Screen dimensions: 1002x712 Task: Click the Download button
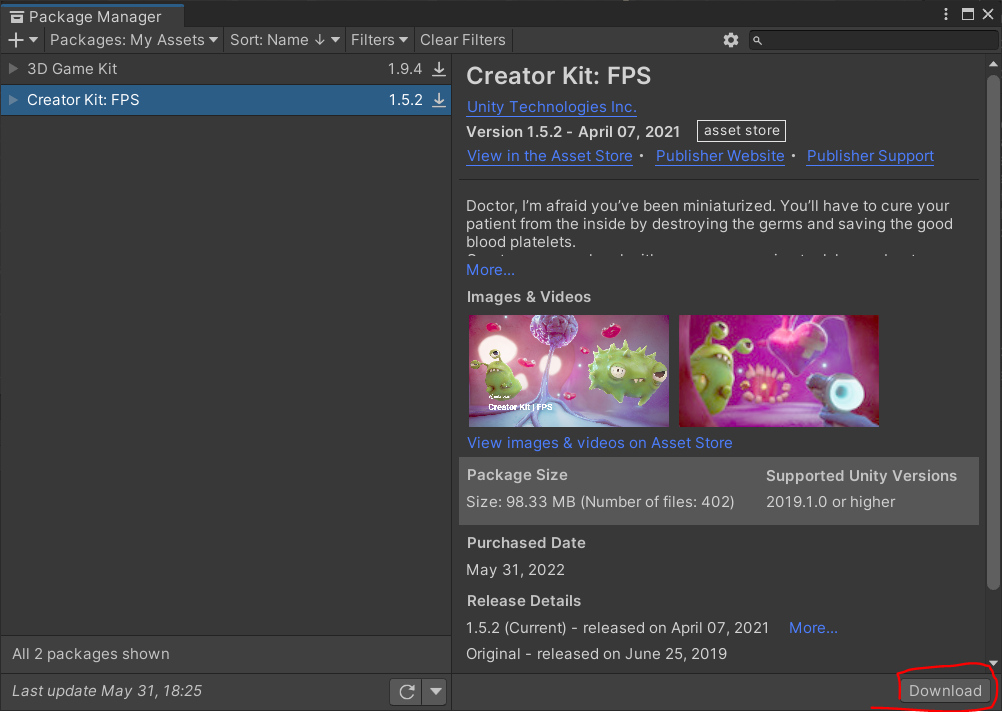click(x=945, y=691)
